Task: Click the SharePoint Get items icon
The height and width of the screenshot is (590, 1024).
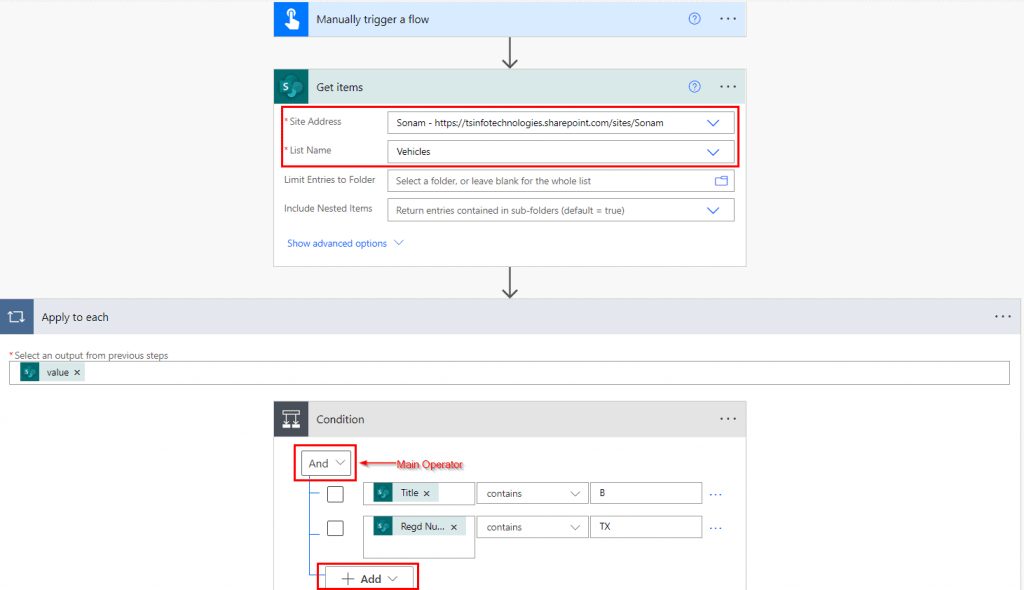Action: pyautogui.click(x=291, y=87)
